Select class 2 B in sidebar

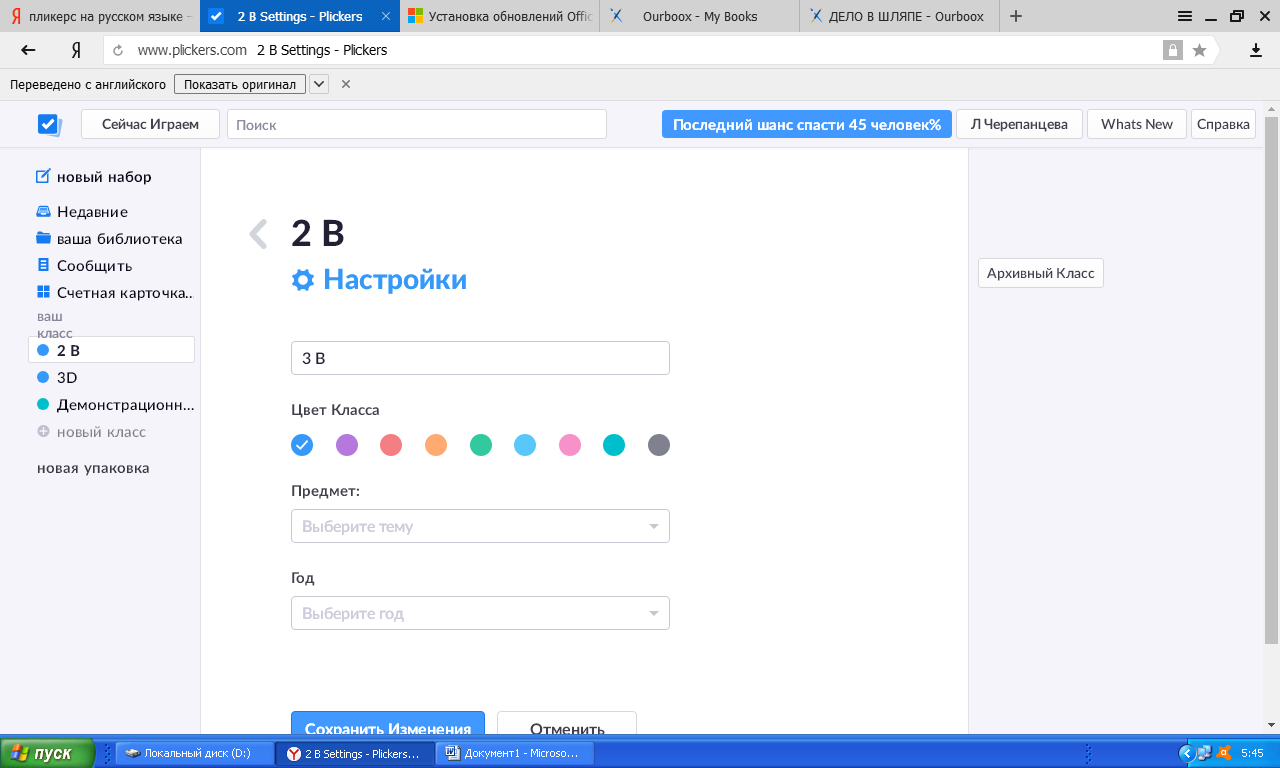(111, 350)
